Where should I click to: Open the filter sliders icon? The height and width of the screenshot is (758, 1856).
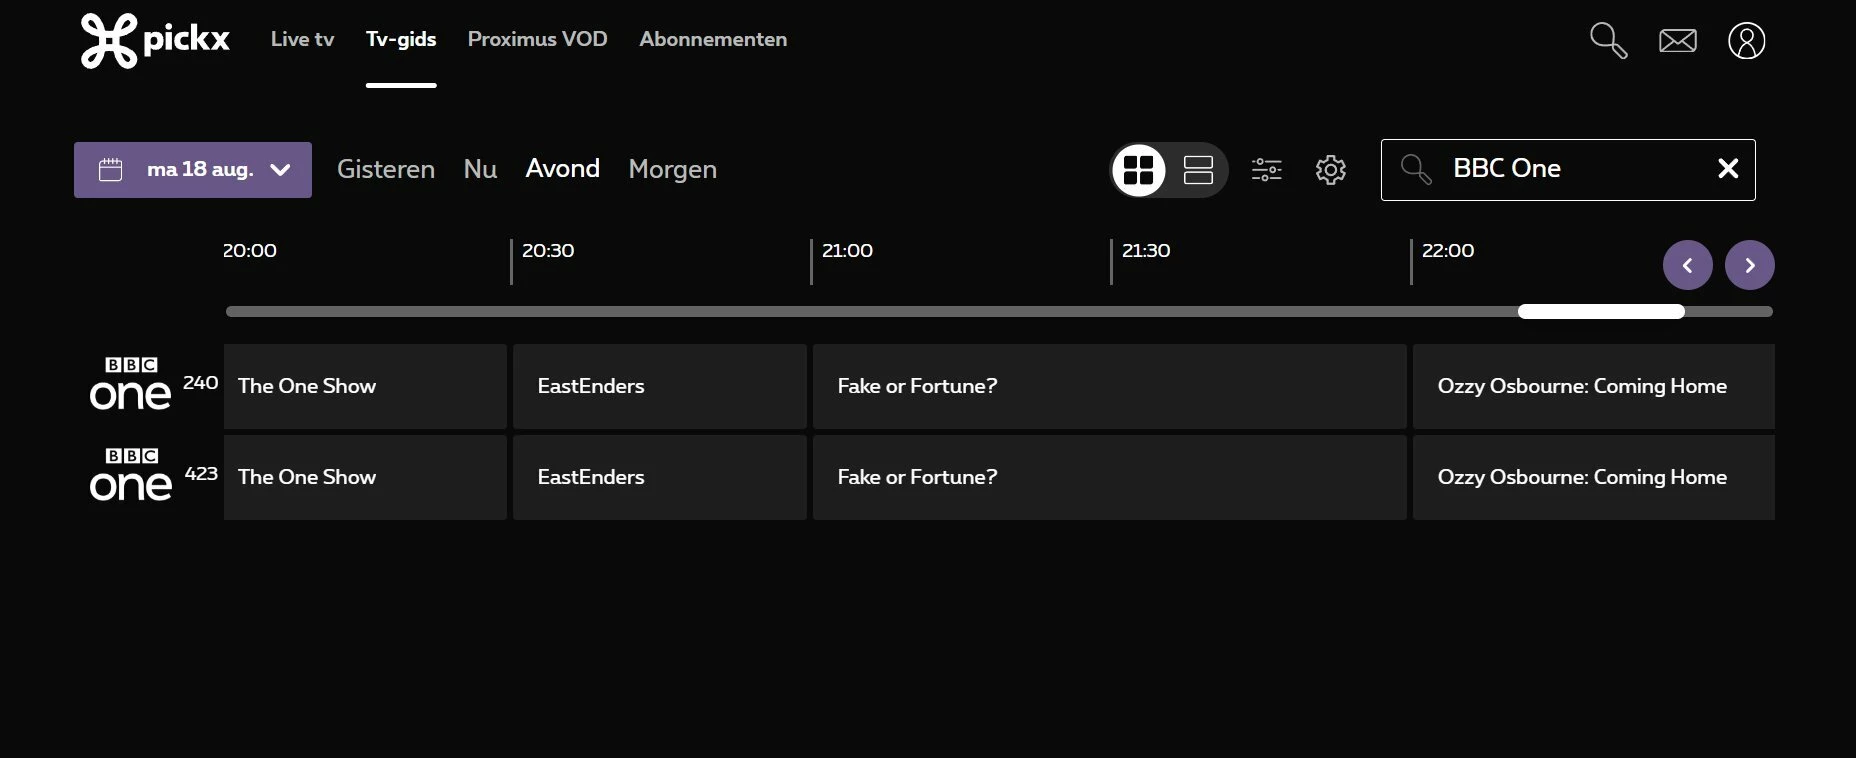(1266, 170)
